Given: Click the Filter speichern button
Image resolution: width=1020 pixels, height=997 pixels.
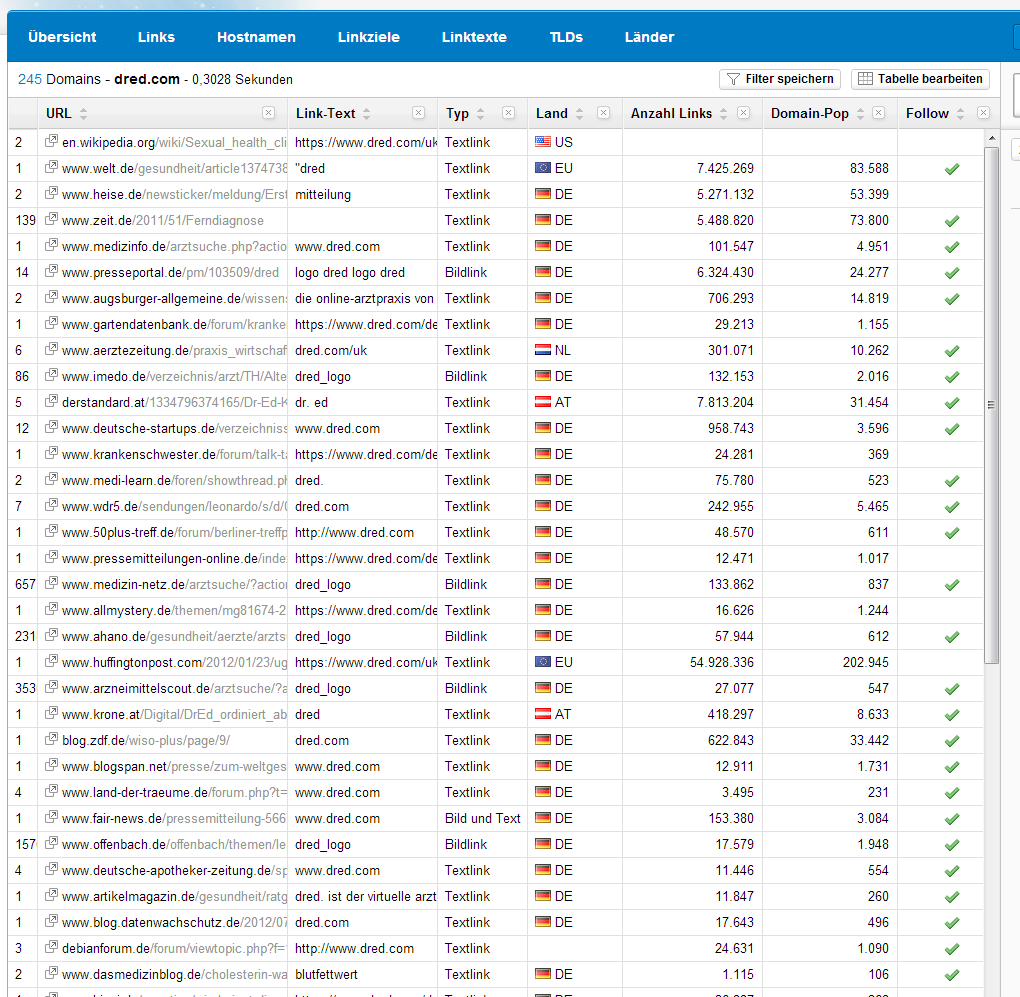Looking at the screenshot, I should pos(779,79).
